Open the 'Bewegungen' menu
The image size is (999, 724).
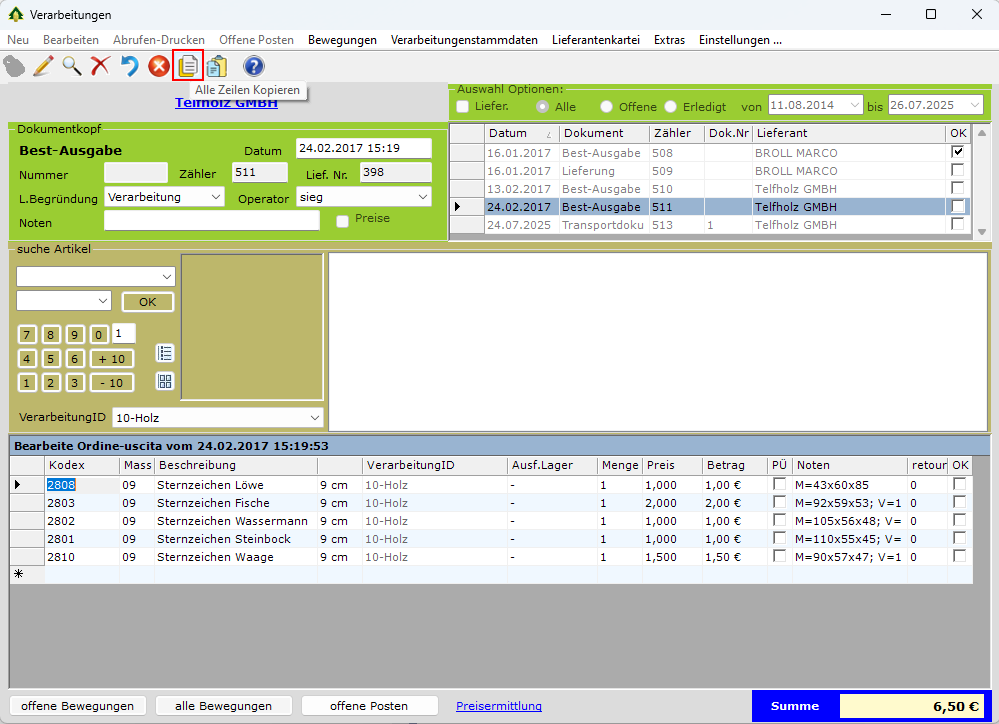[342, 40]
